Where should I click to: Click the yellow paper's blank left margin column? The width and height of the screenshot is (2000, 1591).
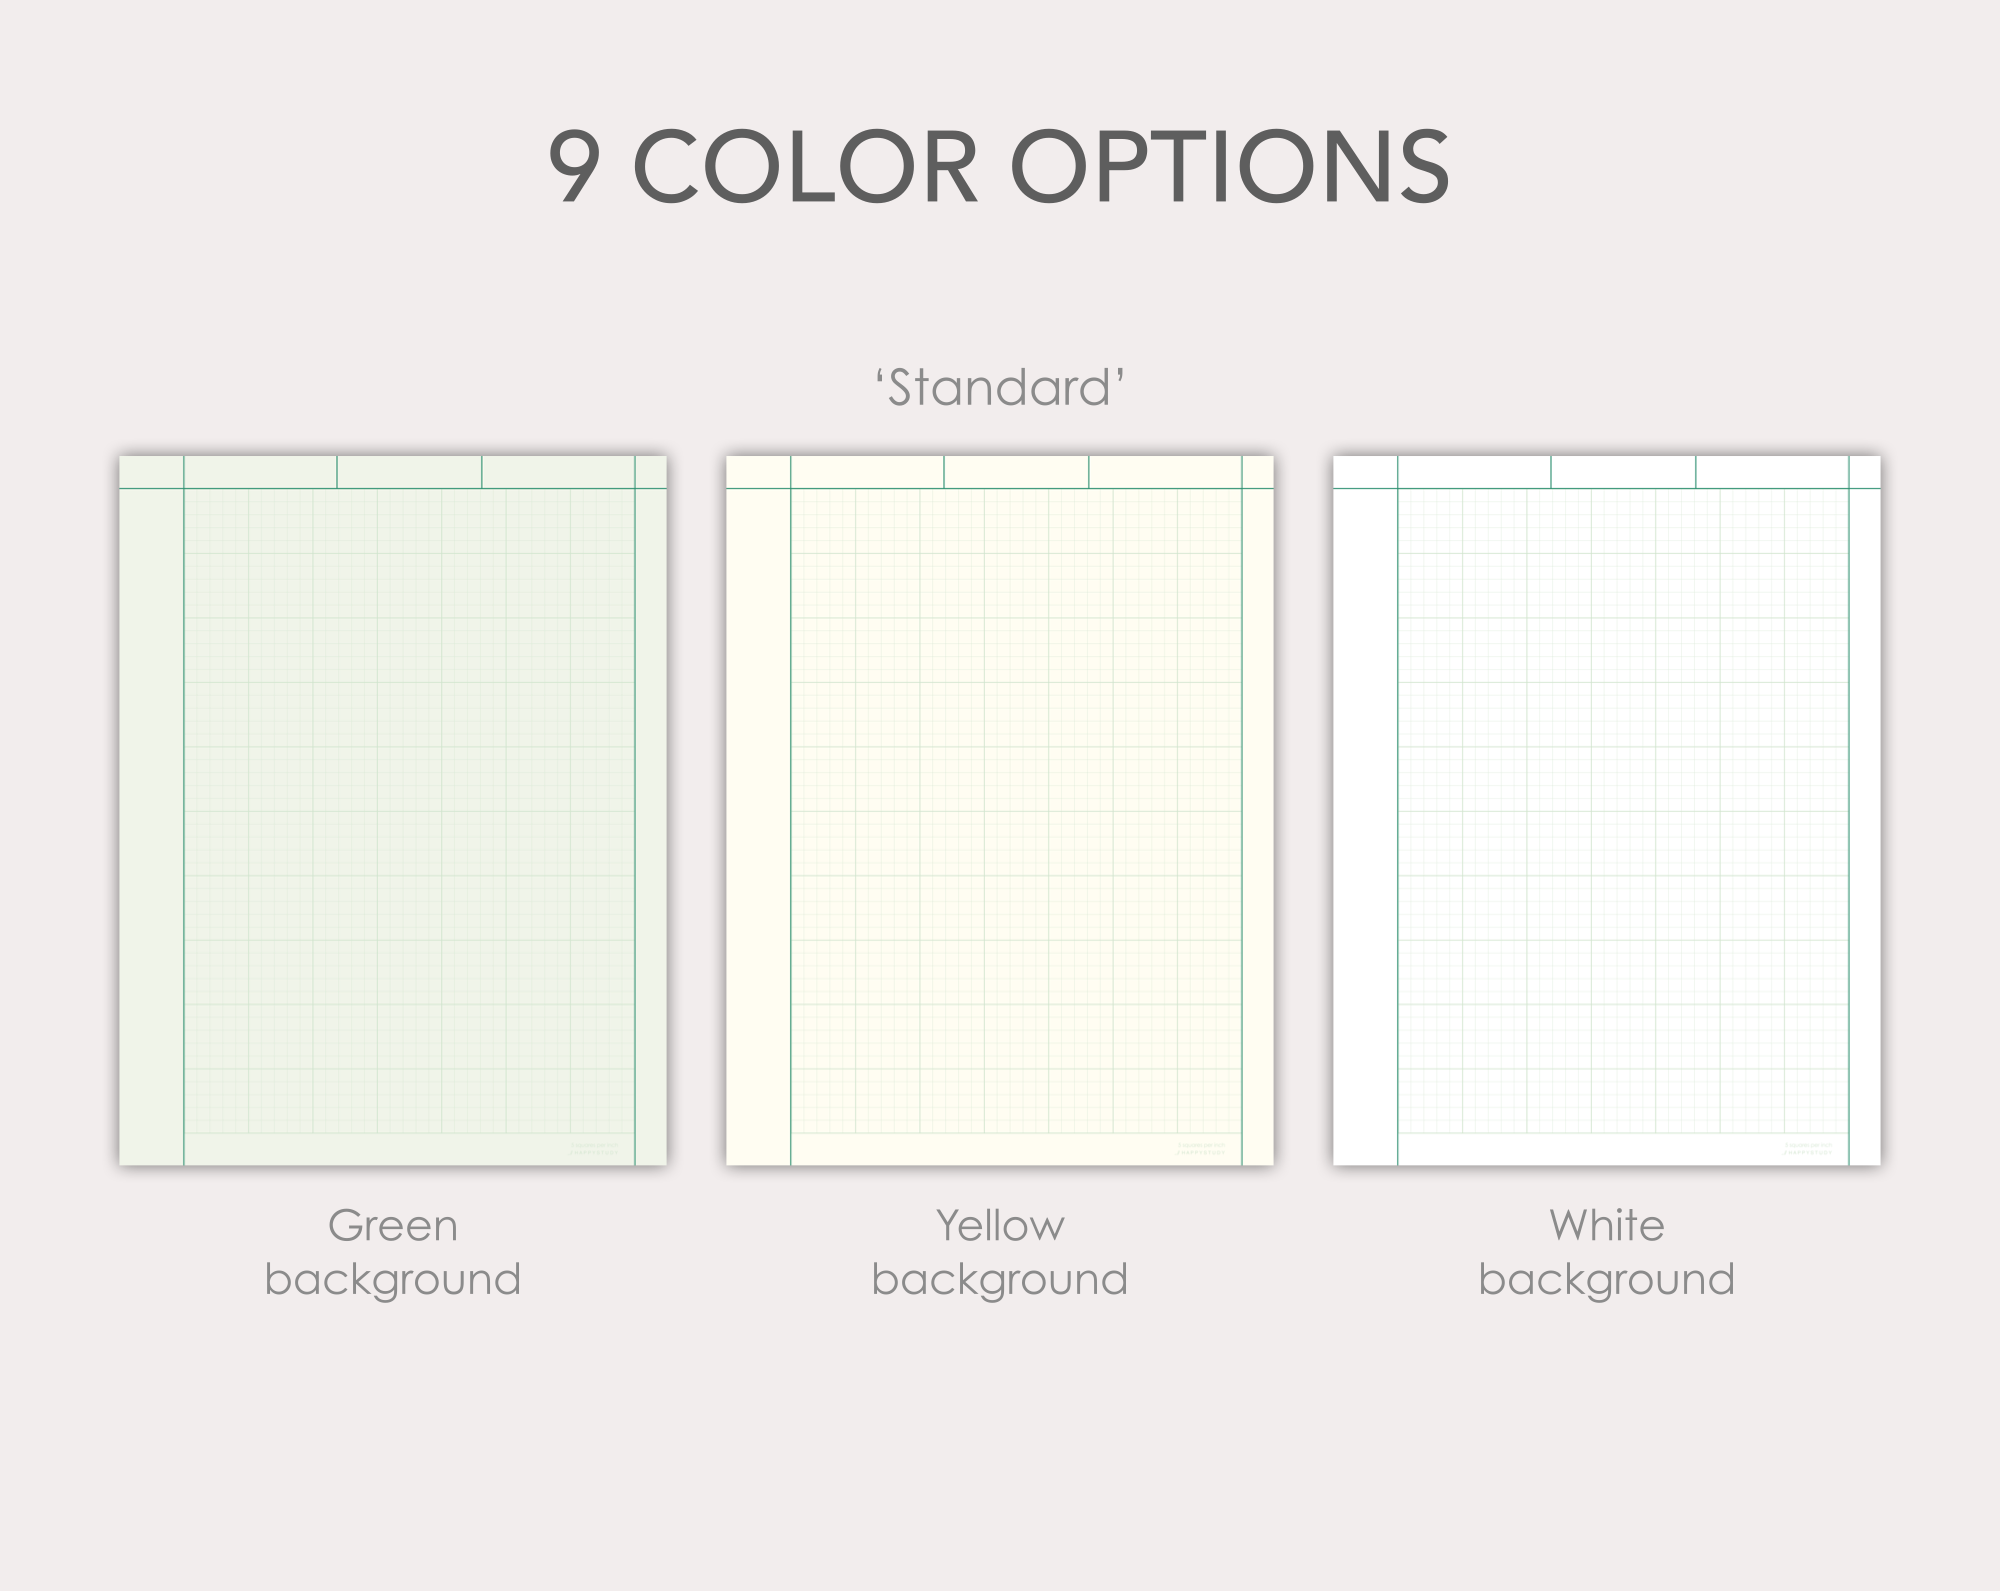coord(758,827)
